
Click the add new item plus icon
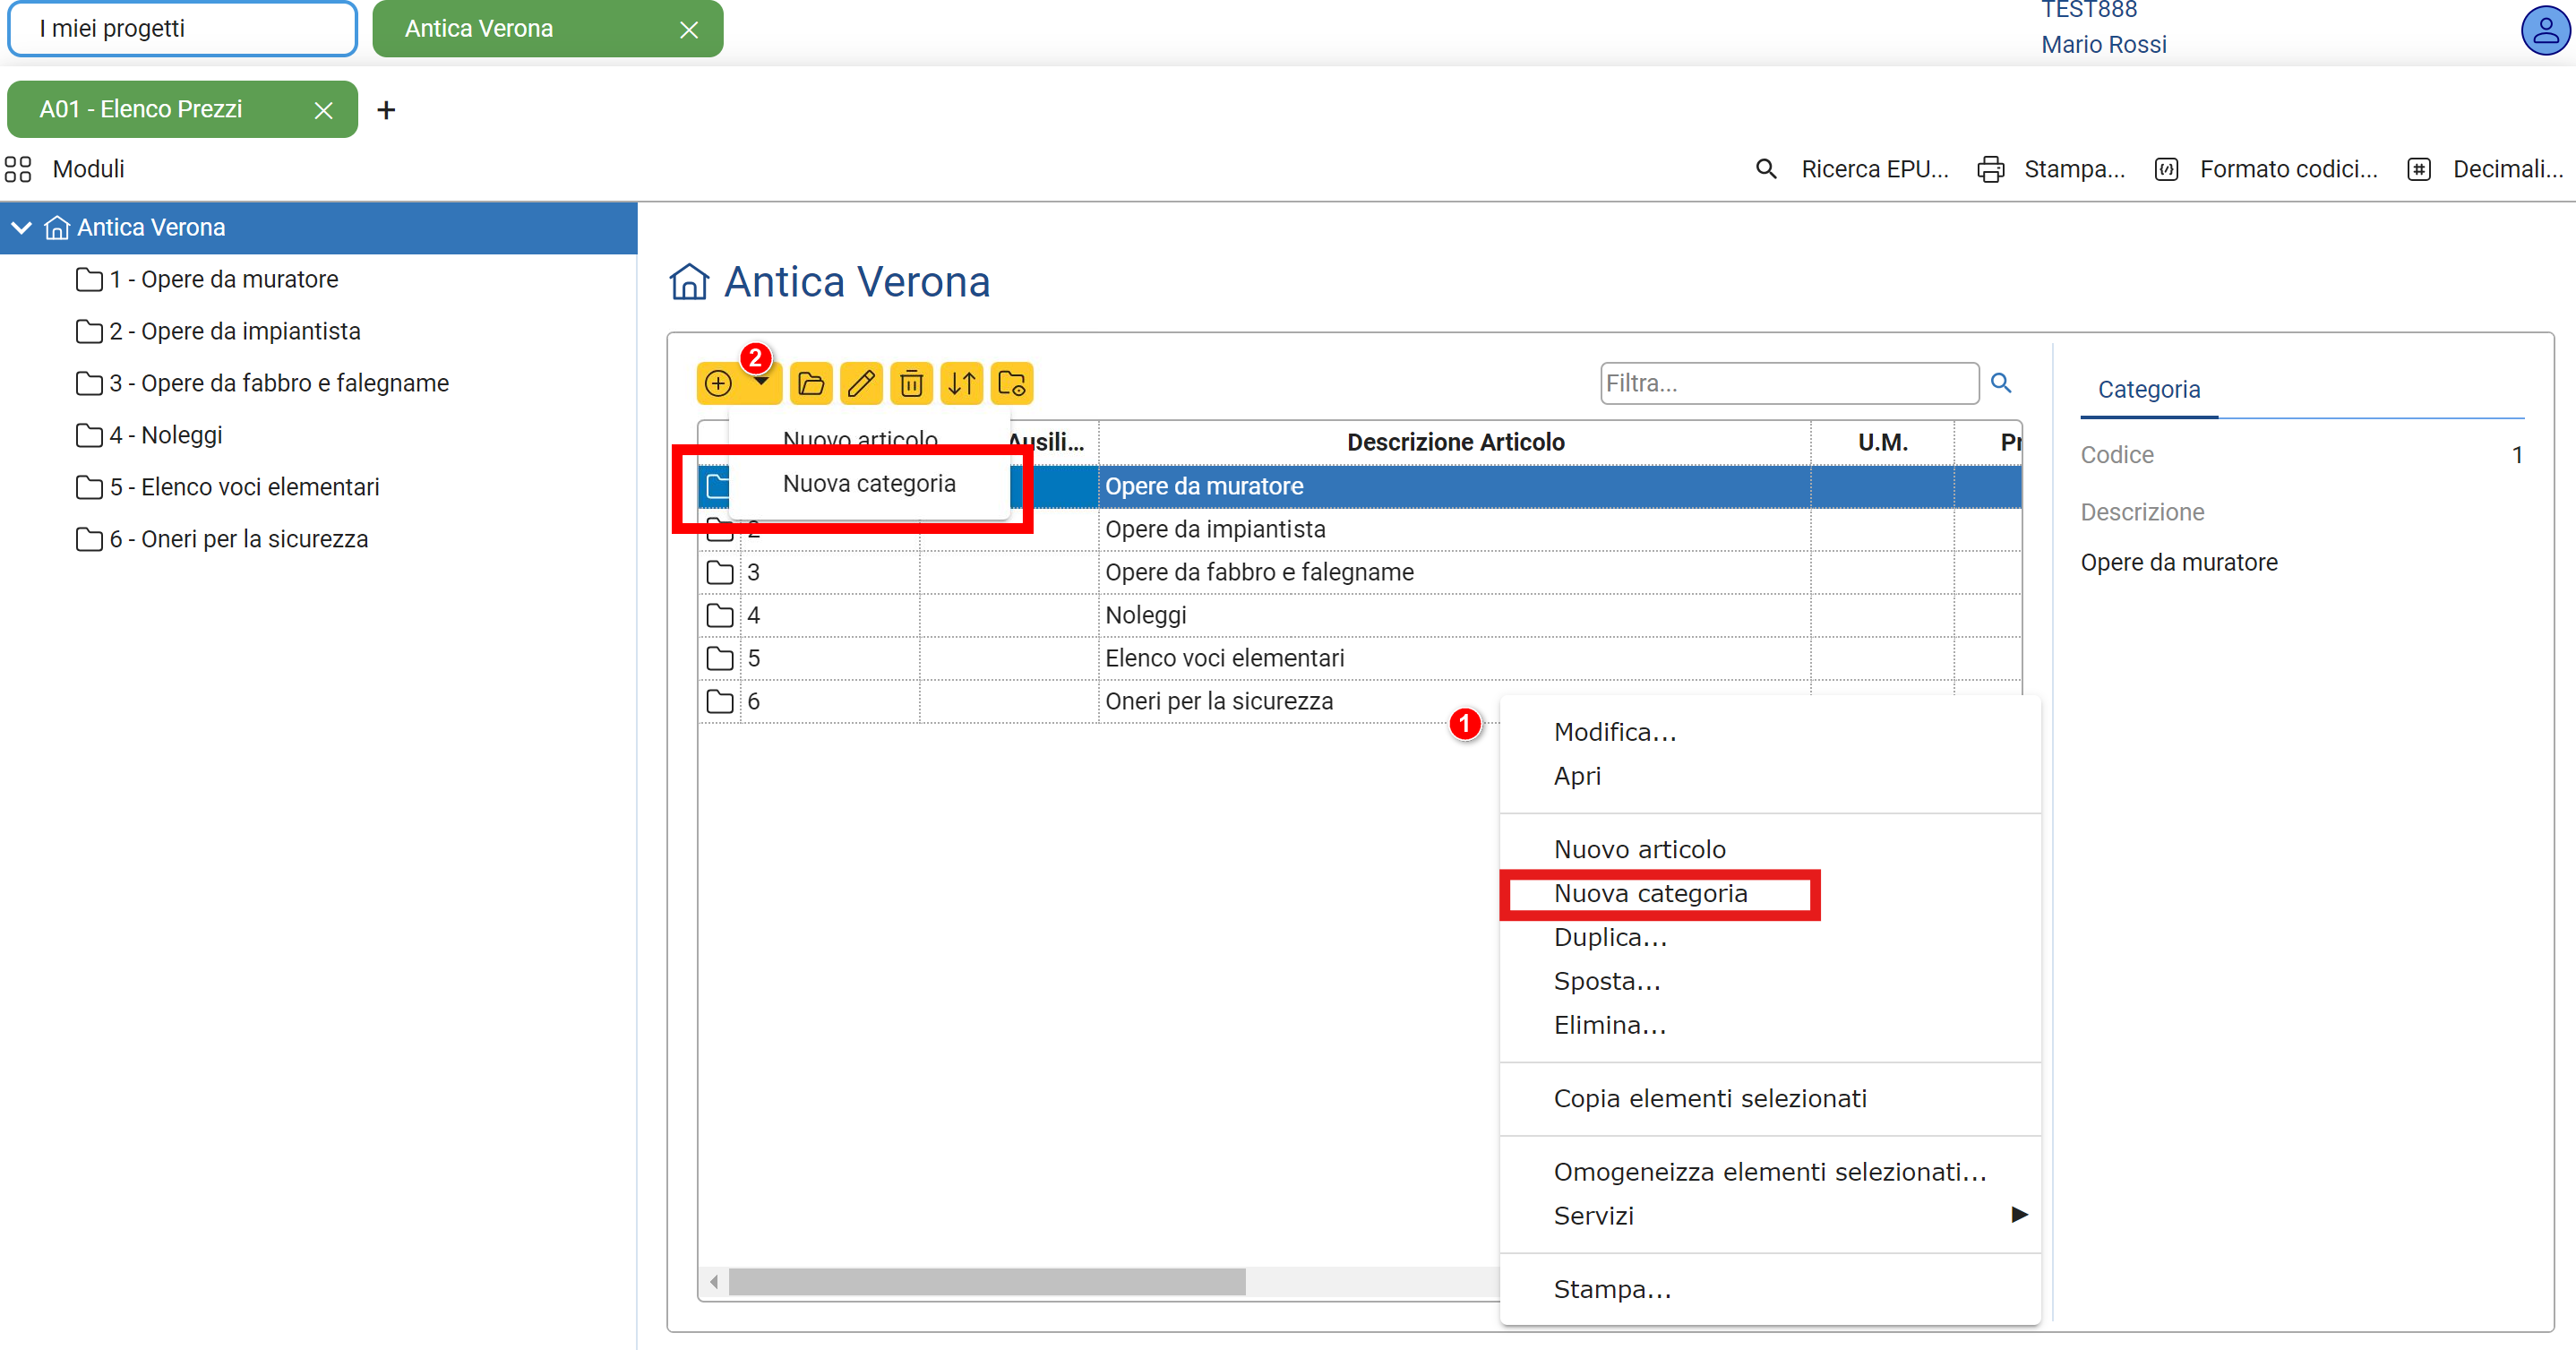pos(718,384)
